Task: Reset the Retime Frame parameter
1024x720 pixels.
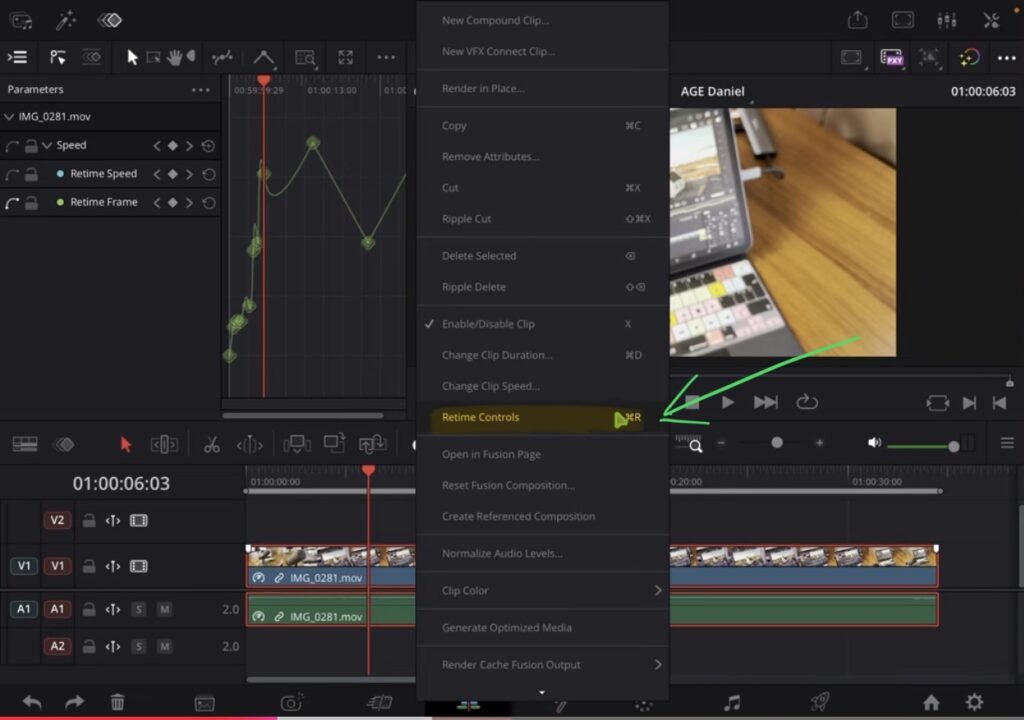Action: click(208, 203)
